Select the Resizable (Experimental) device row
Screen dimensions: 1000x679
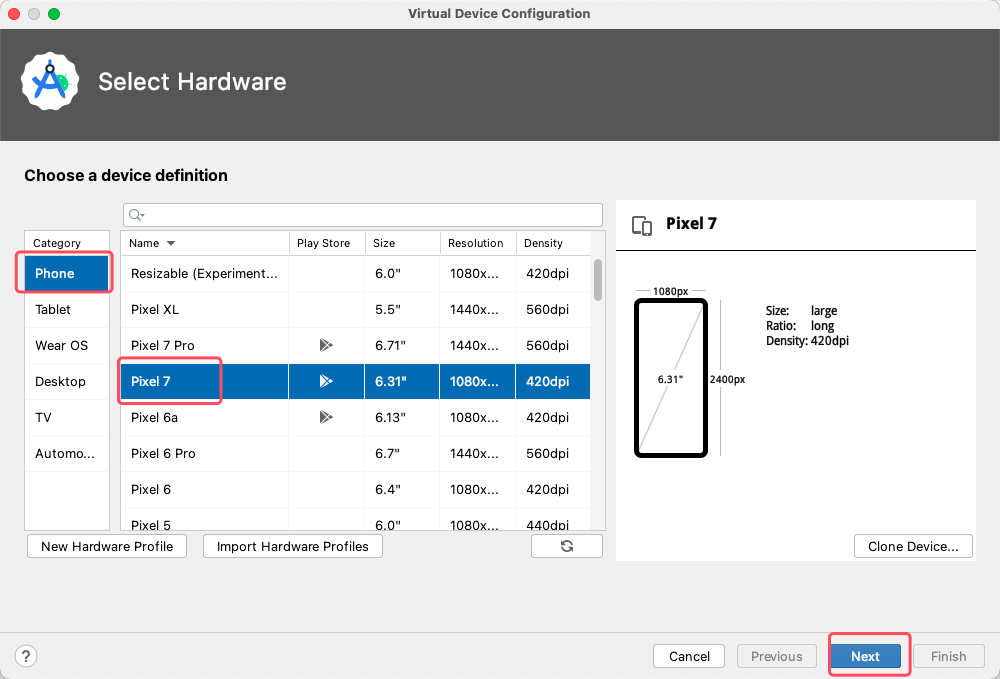[x=356, y=274]
